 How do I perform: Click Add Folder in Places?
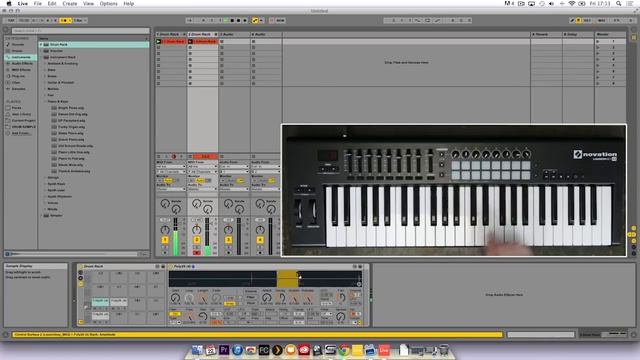tap(21, 133)
